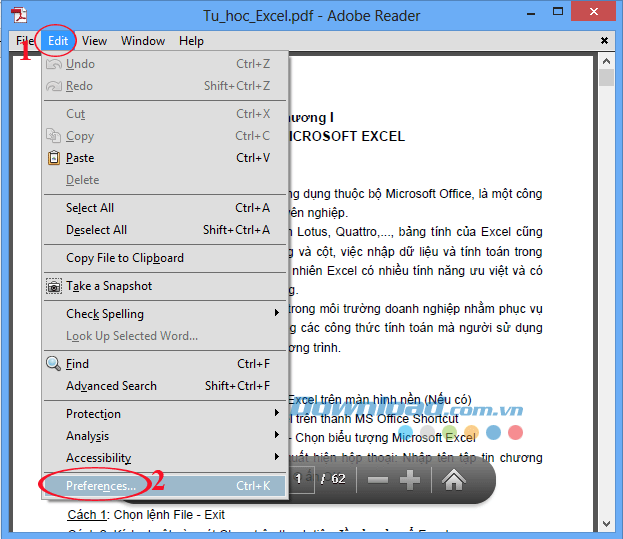Click the Undo arrow icon
Viewport: 623px width, 539px height.
[54, 64]
